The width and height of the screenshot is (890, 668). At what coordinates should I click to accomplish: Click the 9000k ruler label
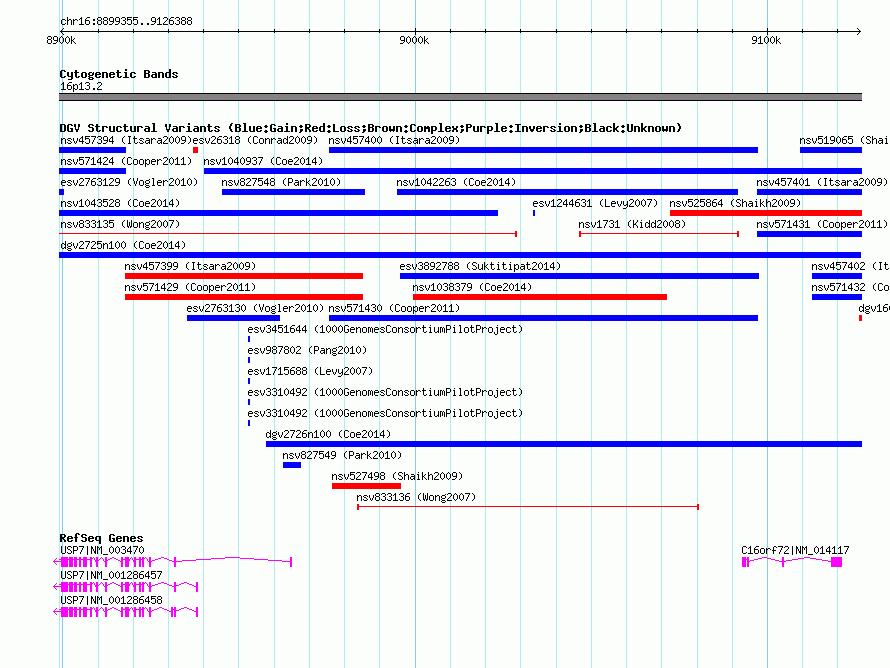pyautogui.click(x=414, y=40)
